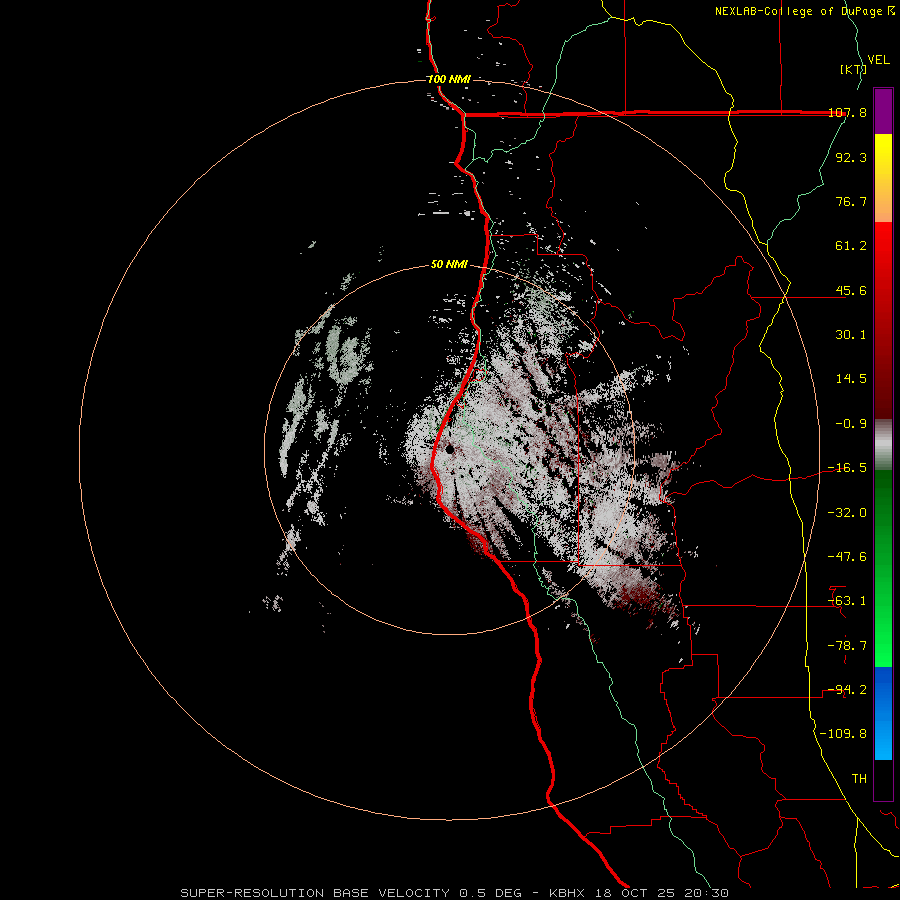
Task: Click the -0.9 velocity scale value
Action: [851, 424]
